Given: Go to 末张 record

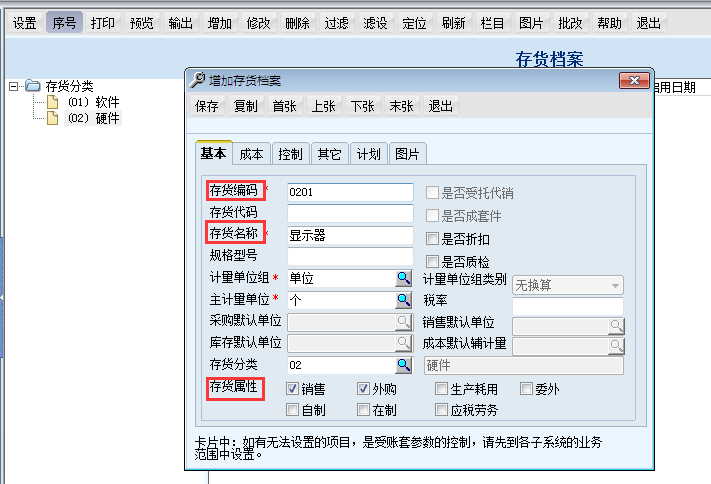Looking at the screenshot, I should click(402, 106).
